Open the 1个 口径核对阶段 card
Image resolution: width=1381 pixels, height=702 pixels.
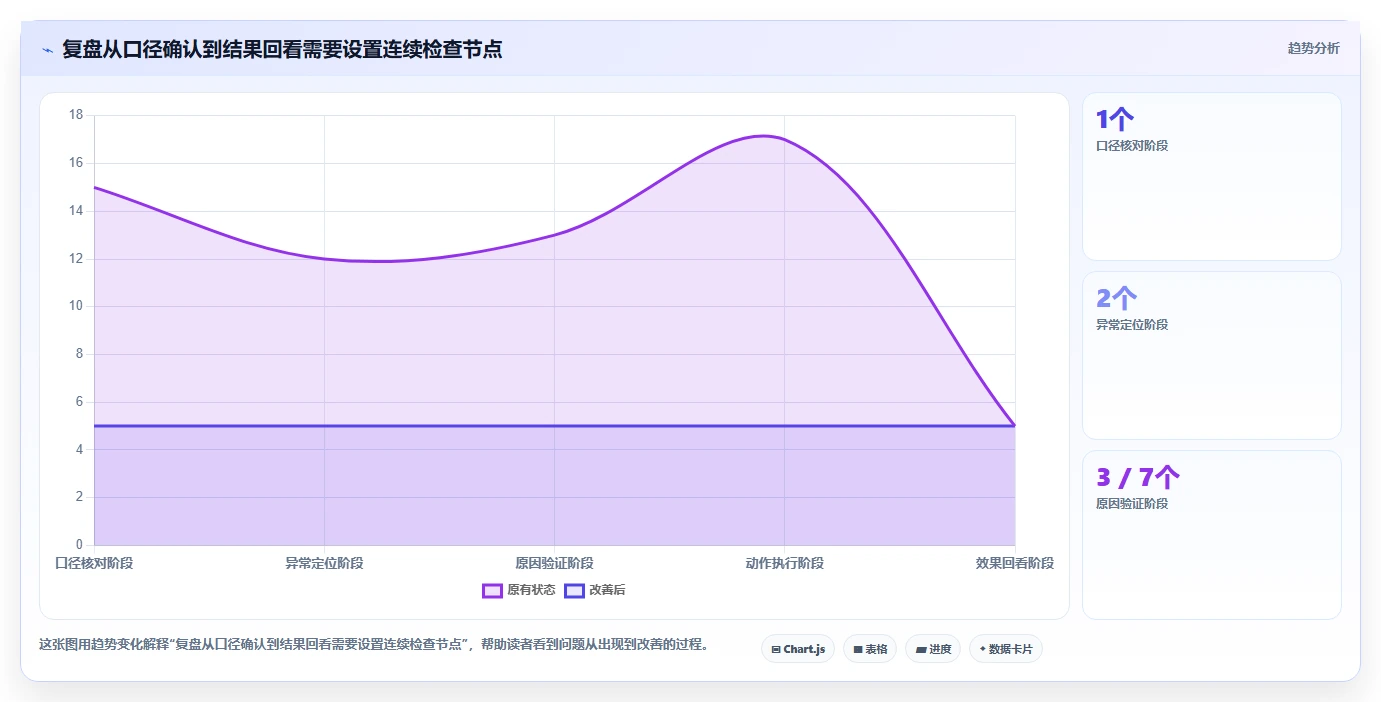pyautogui.click(x=1212, y=176)
